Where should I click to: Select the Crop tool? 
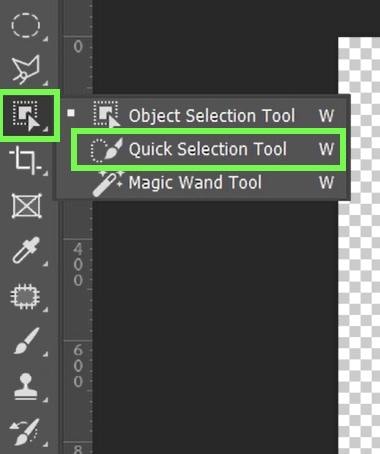[26, 161]
